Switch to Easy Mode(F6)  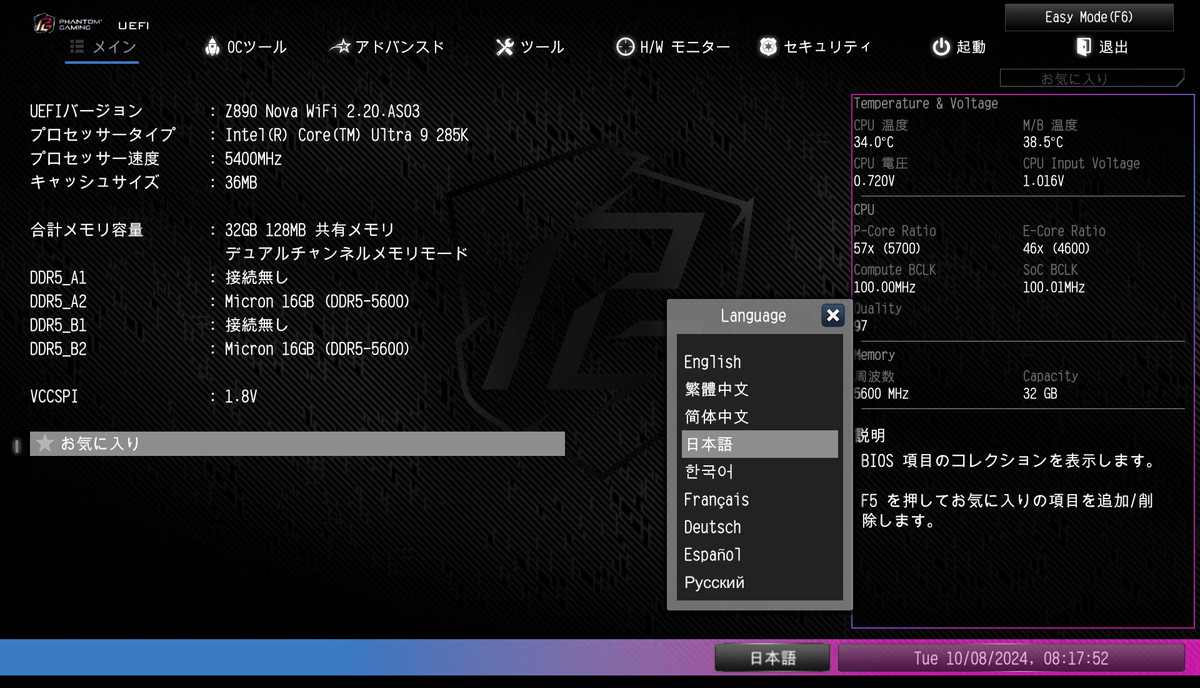coord(1089,17)
